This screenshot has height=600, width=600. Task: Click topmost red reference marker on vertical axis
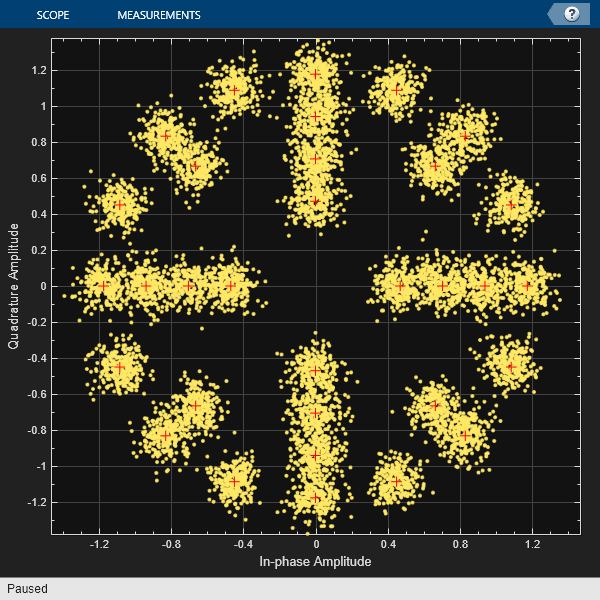(316, 73)
